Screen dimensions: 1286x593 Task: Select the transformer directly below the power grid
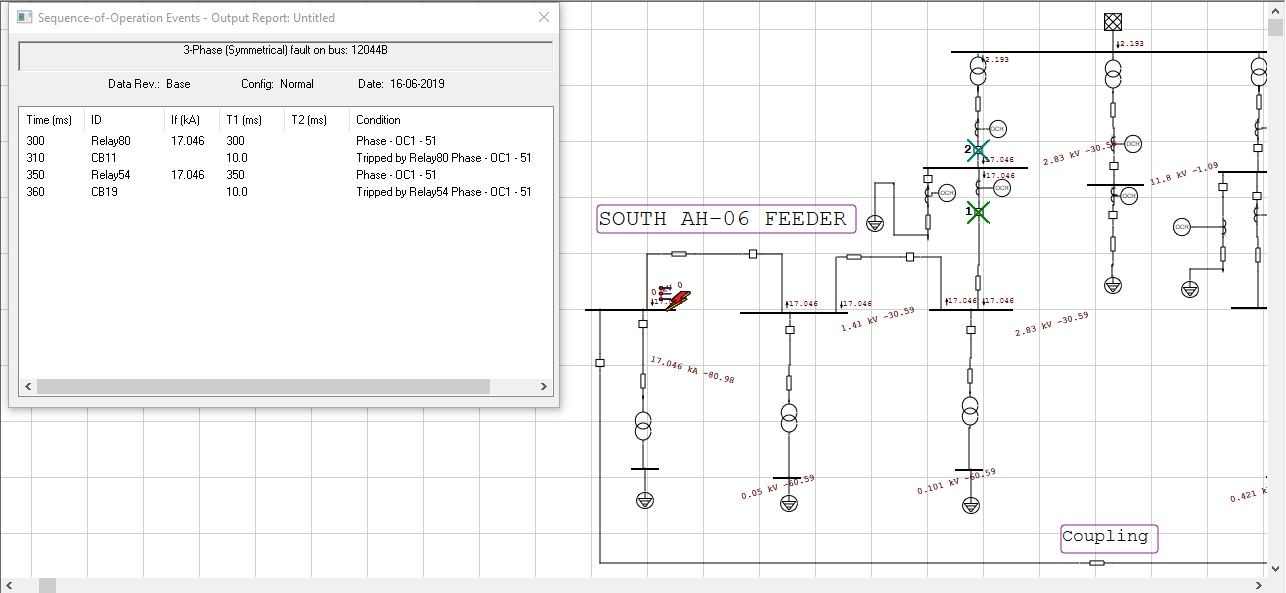click(1112, 73)
